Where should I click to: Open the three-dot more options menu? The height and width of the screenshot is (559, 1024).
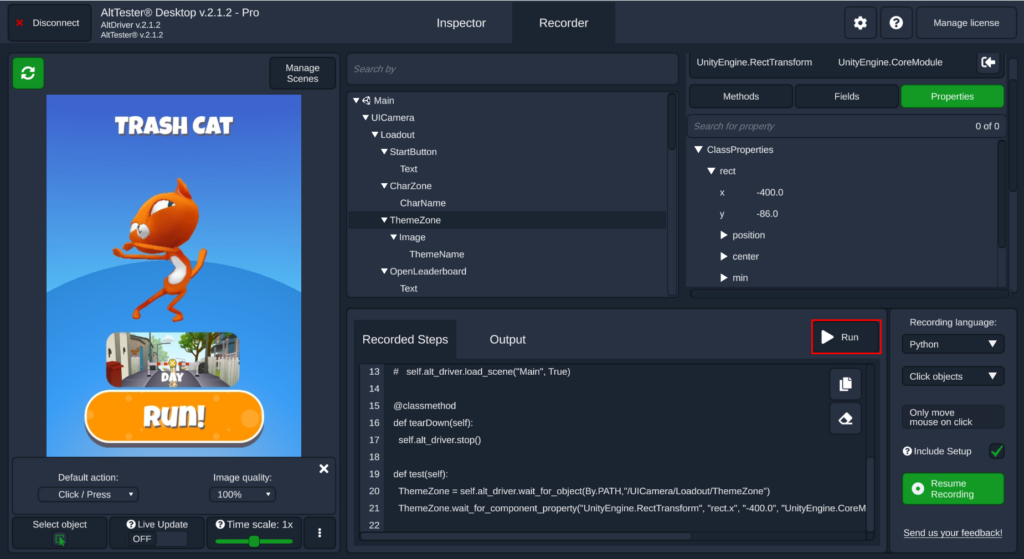click(x=319, y=533)
